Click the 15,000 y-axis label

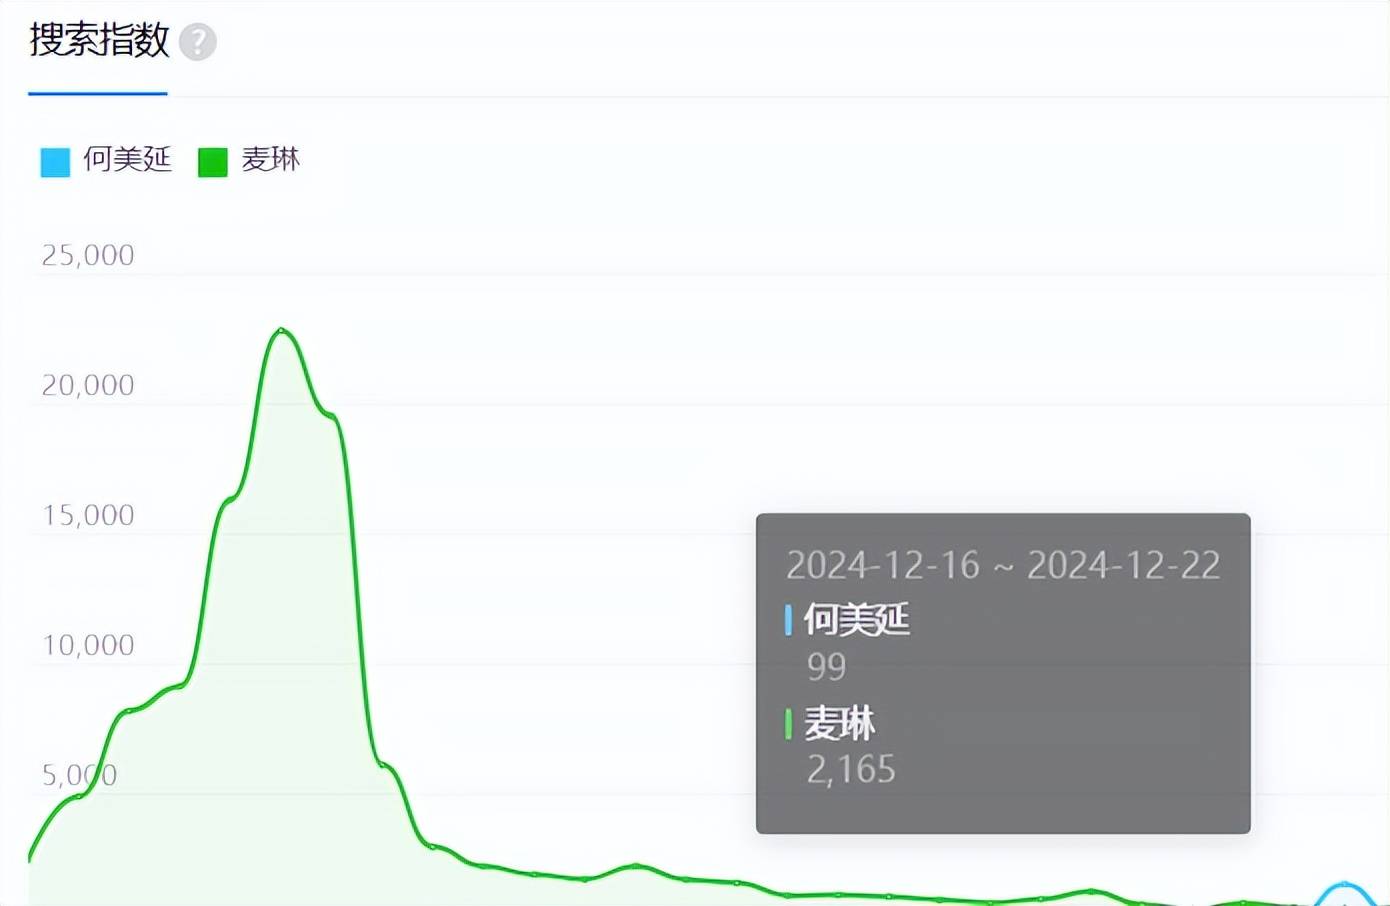pyautogui.click(x=88, y=516)
